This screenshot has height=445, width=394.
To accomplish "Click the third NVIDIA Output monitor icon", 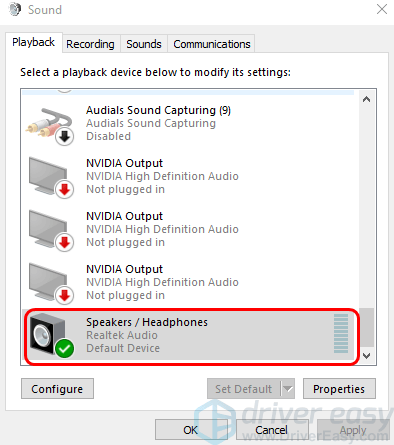I will (50, 283).
